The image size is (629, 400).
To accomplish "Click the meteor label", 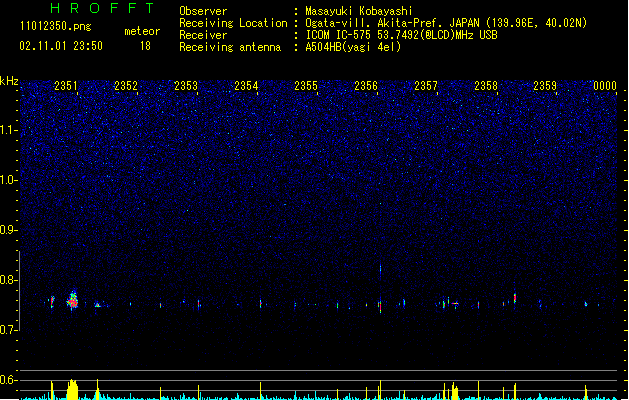I will [142, 31].
